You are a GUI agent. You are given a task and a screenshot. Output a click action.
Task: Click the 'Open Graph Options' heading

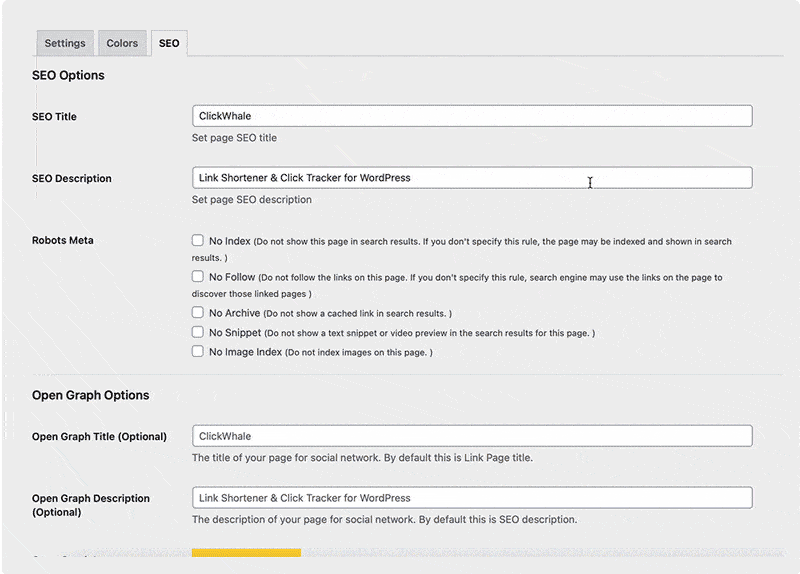pos(90,395)
